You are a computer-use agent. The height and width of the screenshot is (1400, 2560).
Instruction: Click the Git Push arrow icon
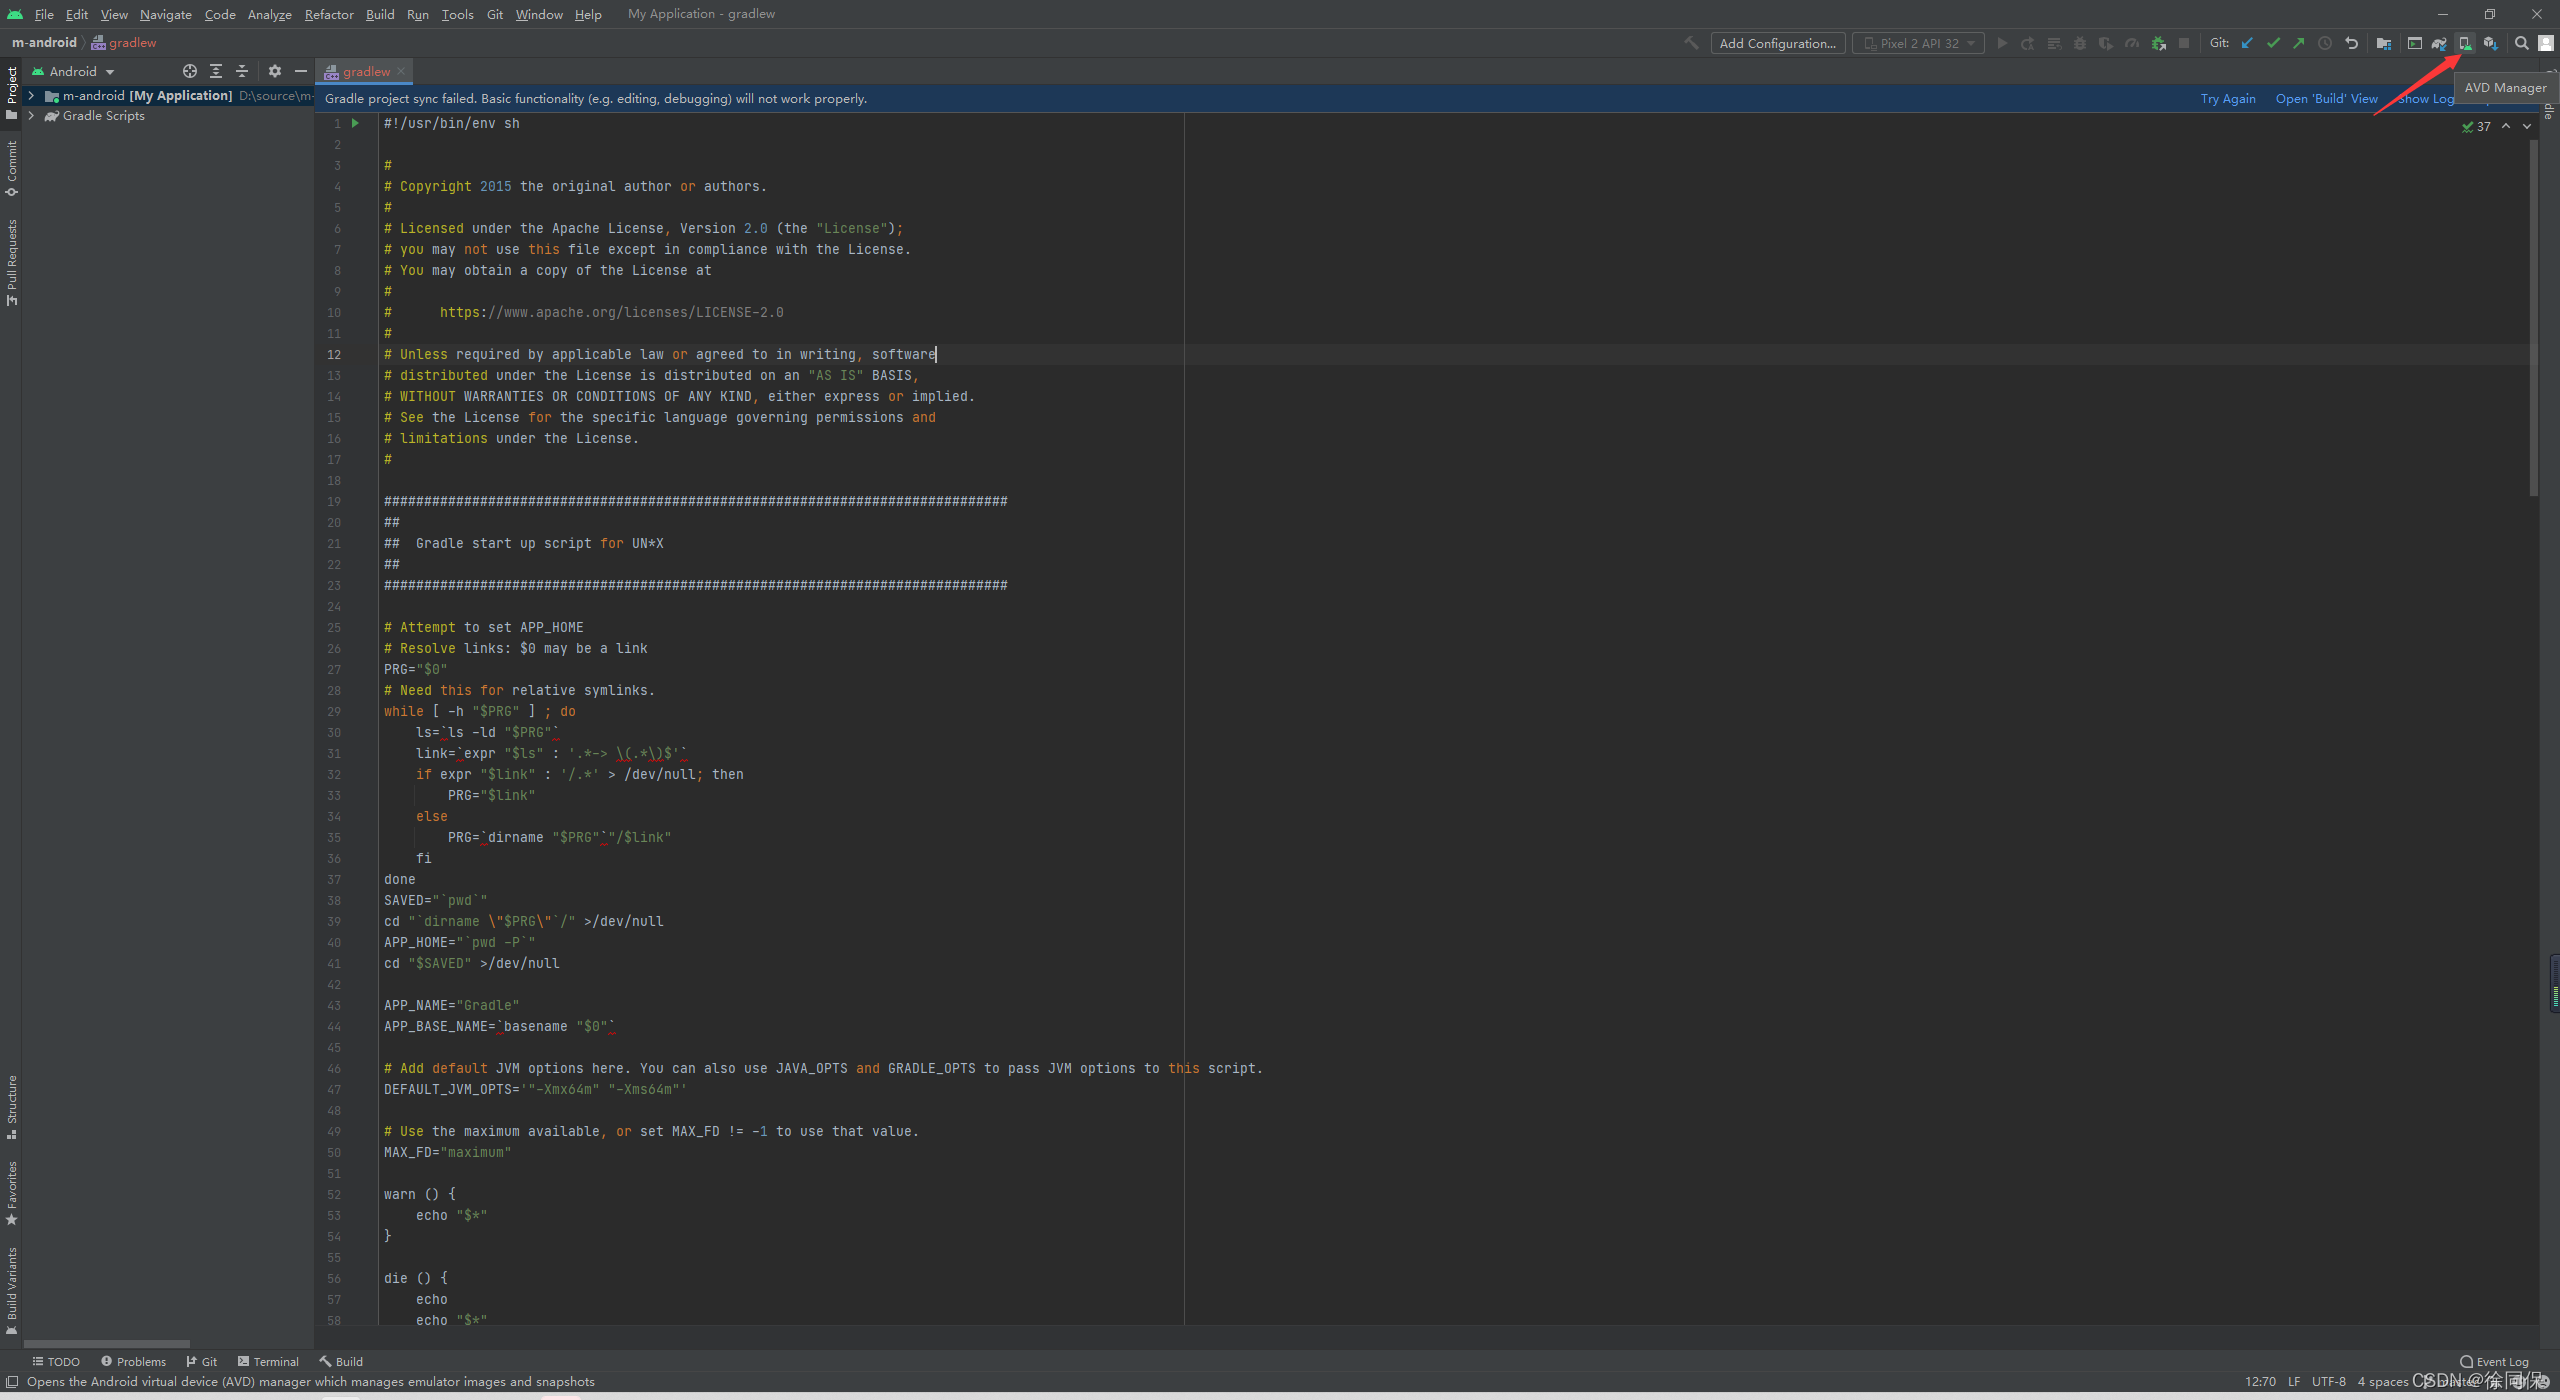pyautogui.click(x=2299, y=43)
